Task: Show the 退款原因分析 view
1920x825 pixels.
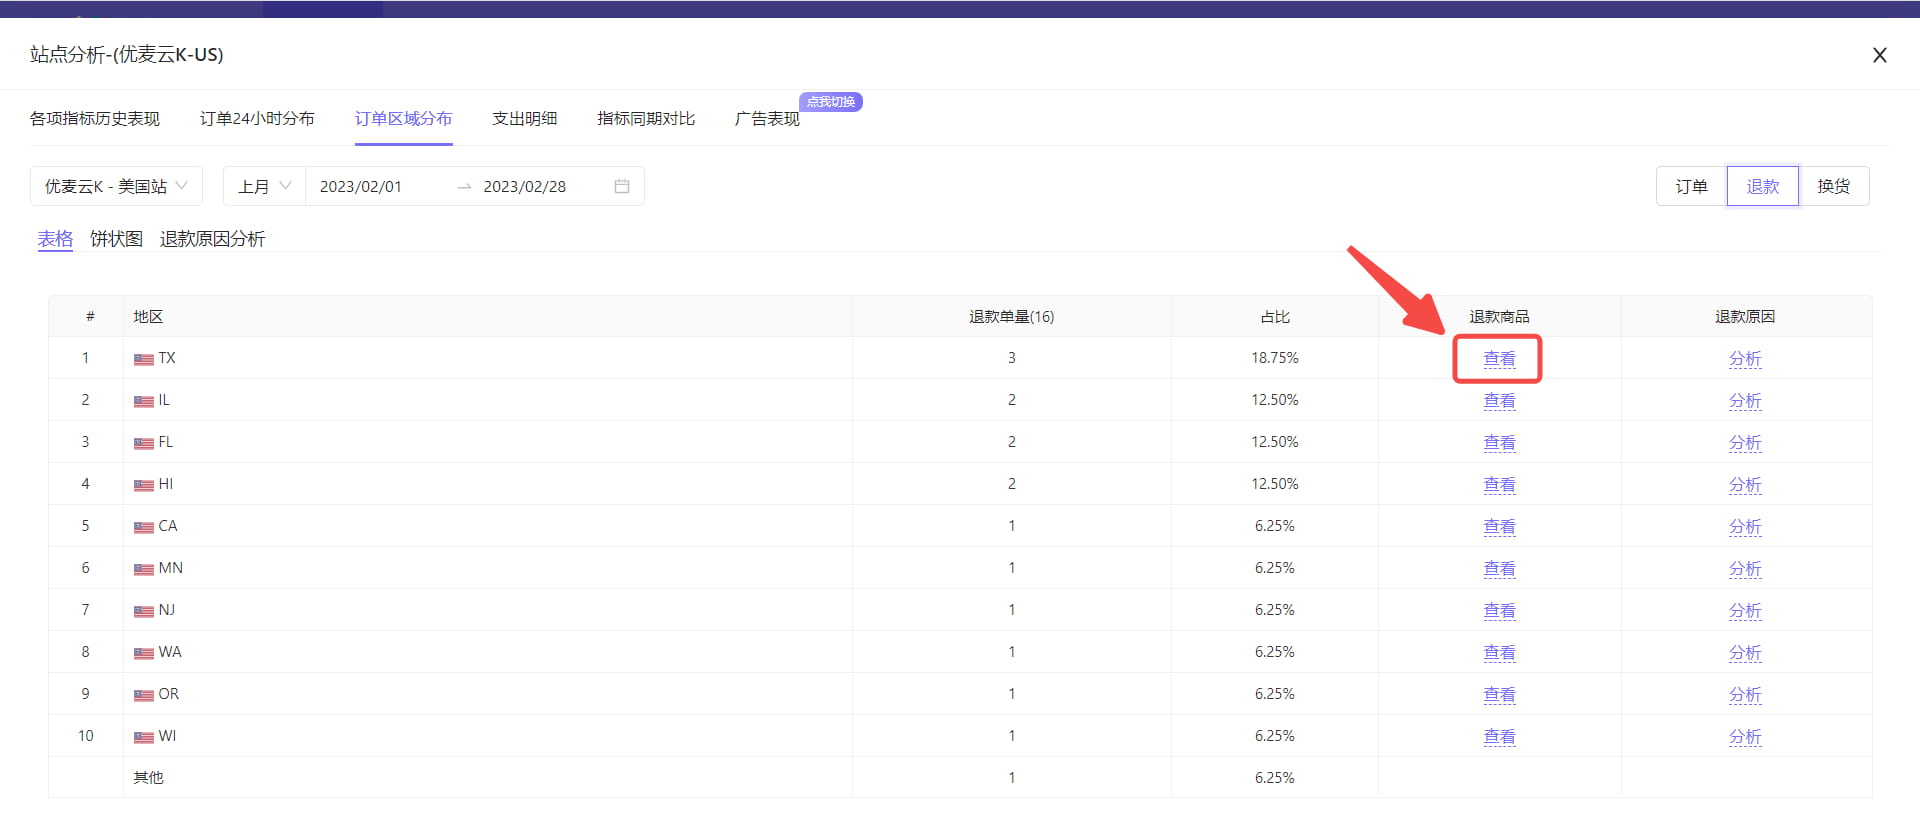Action: pyautogui.click(x=212, y=239)
